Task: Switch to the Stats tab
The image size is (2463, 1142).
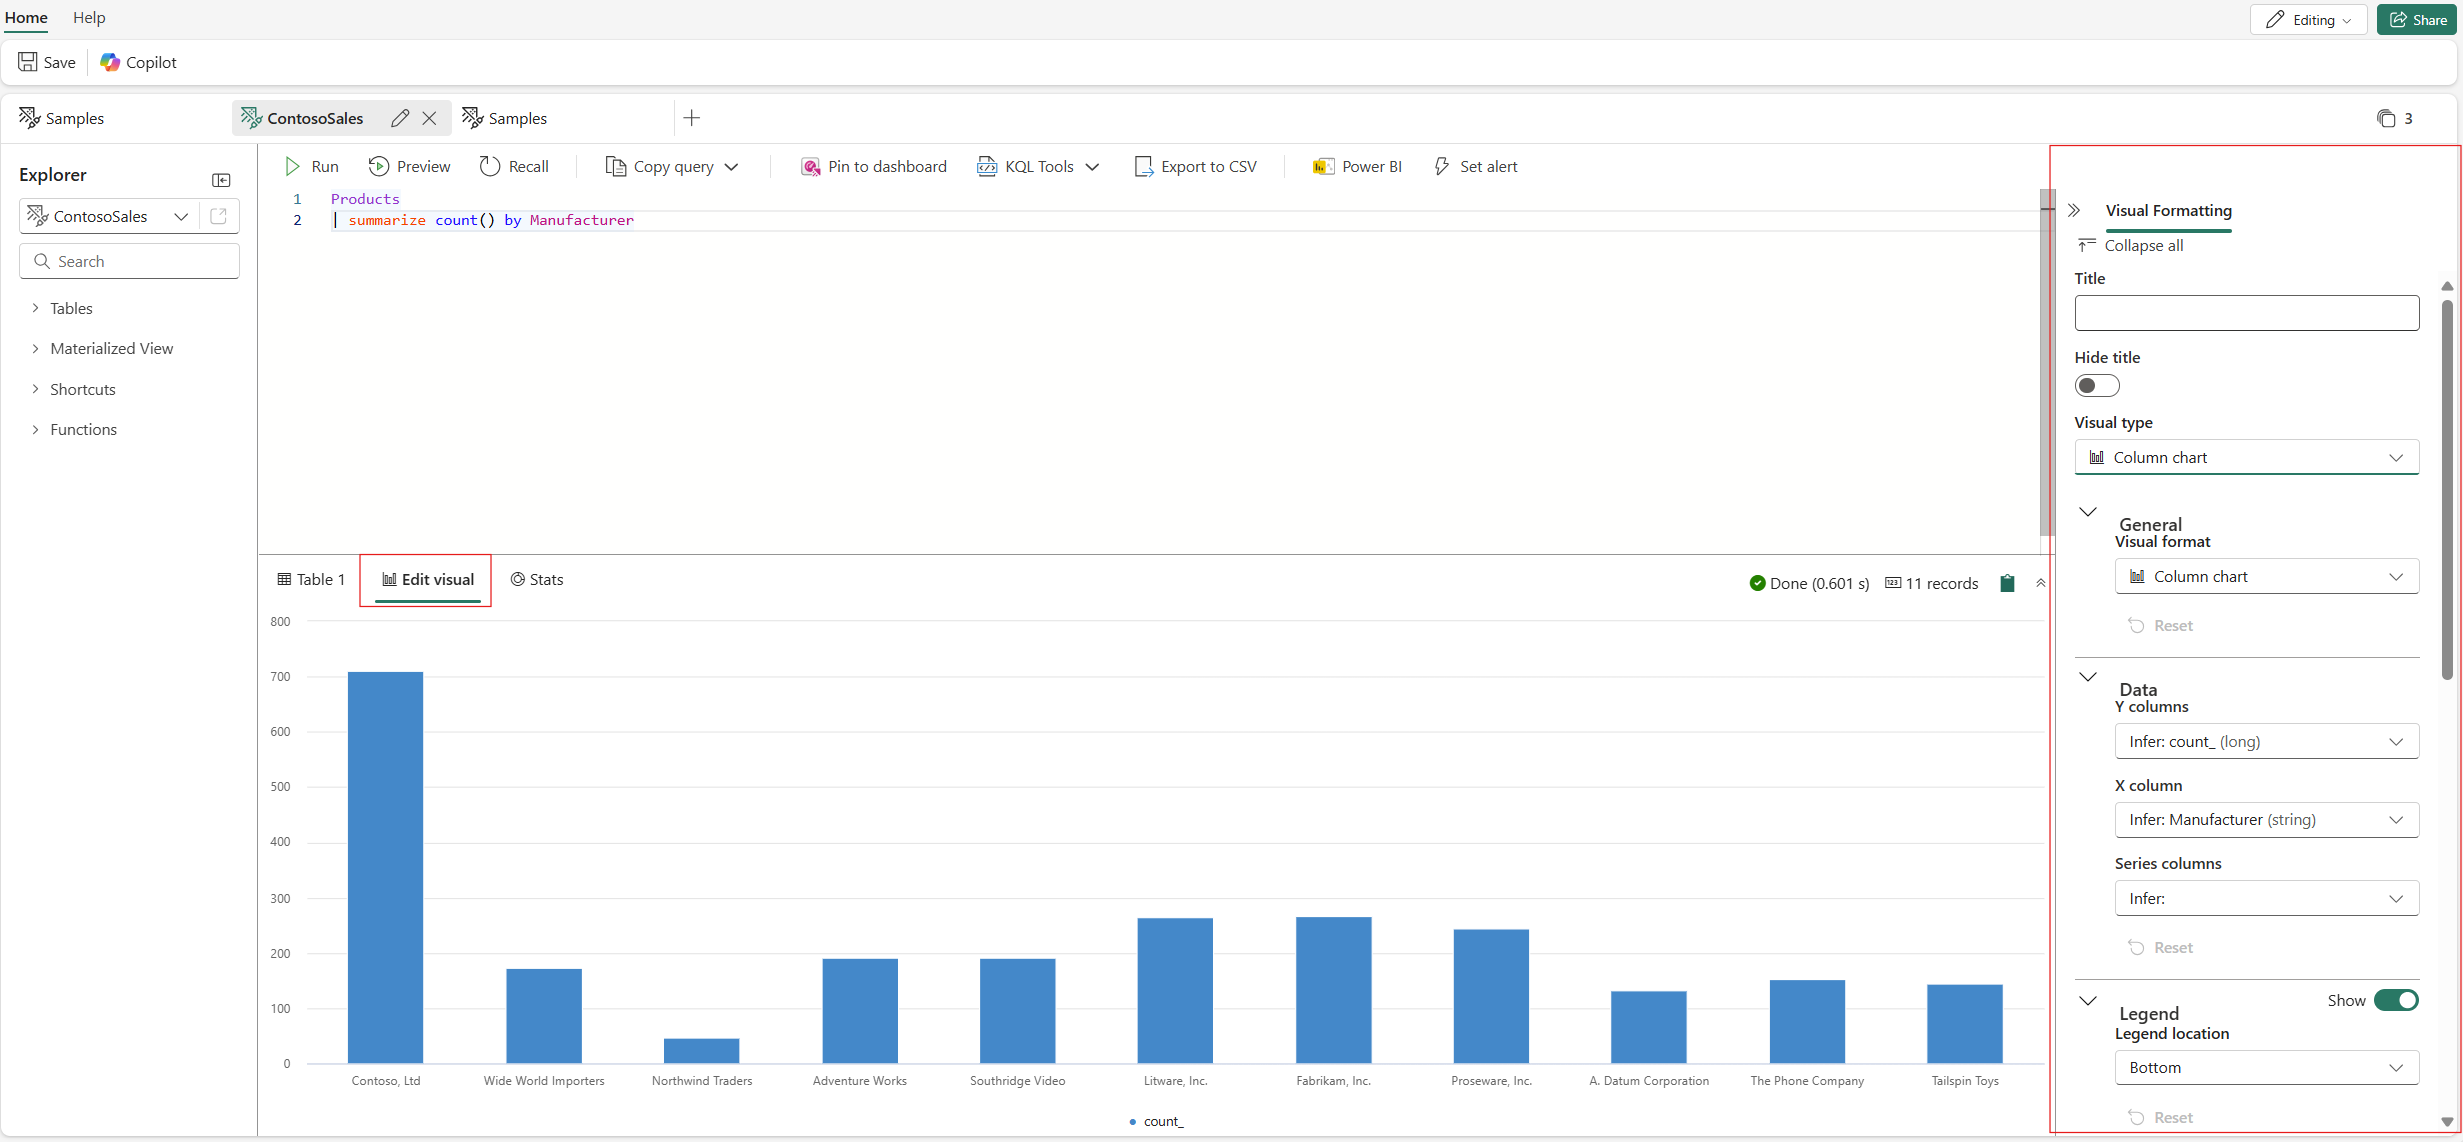Action: click(537, 579)
